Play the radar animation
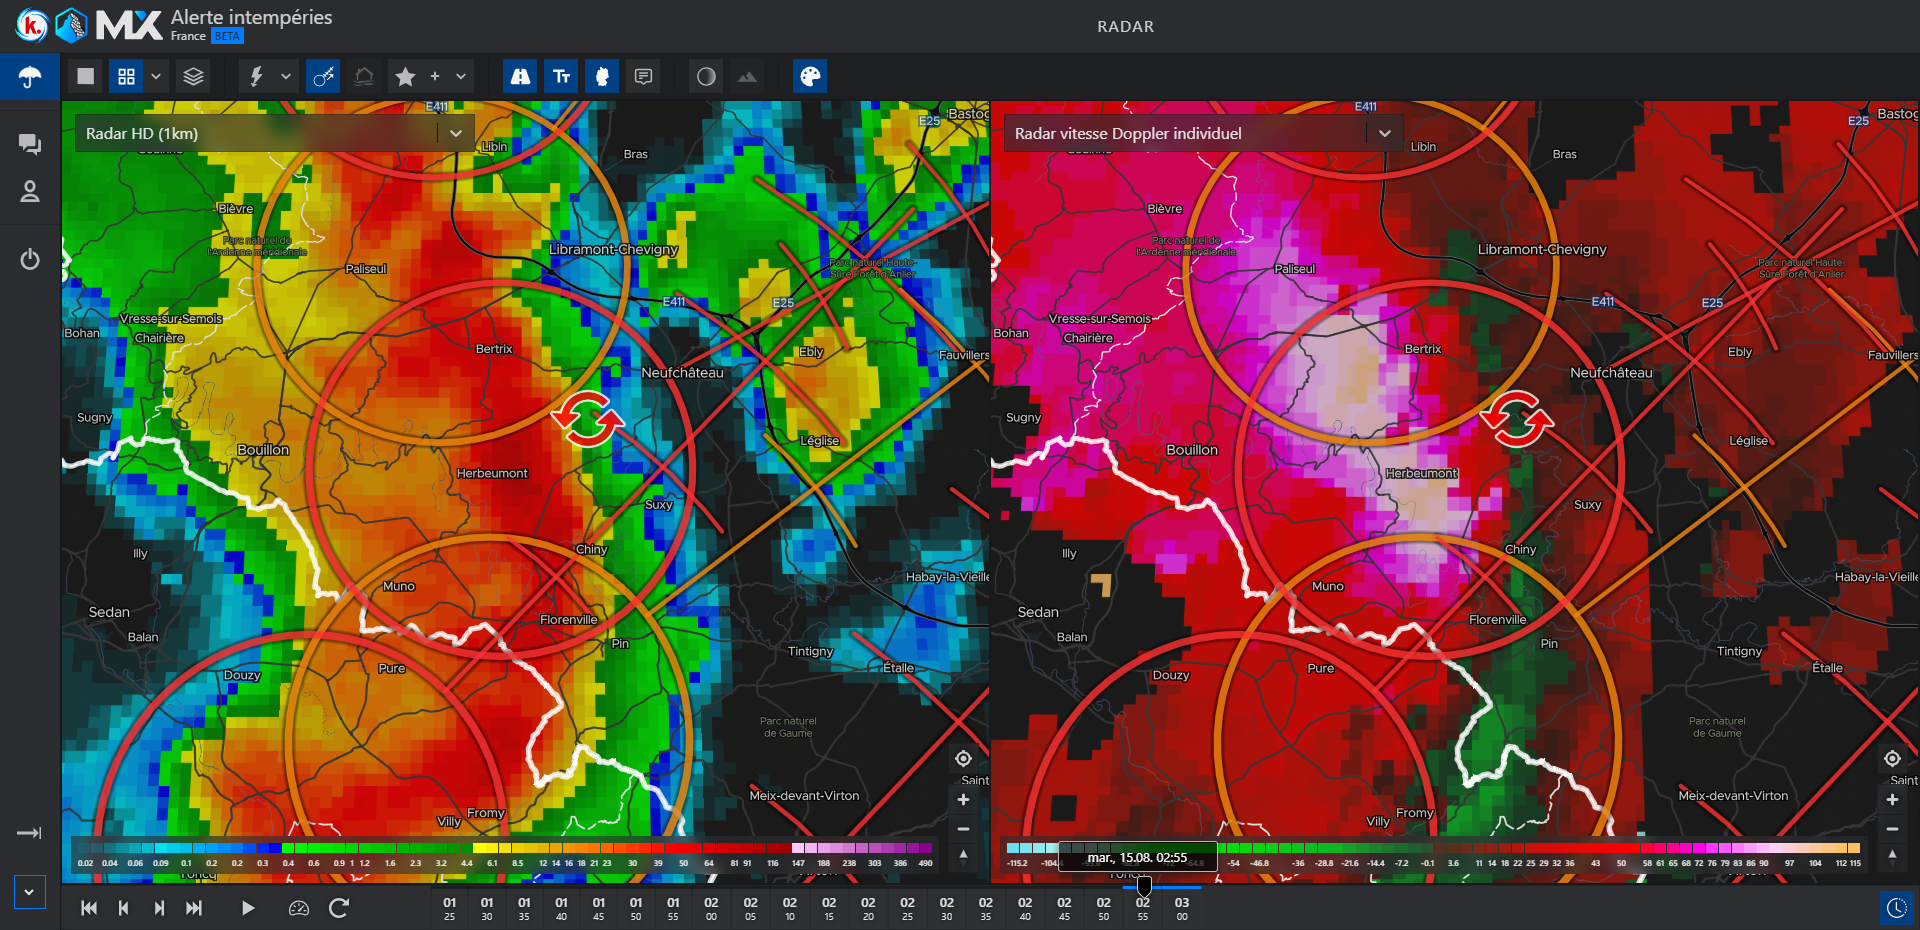Image resolution: width=1920 pixels, height=930 pixels. [x=248, y=908]
